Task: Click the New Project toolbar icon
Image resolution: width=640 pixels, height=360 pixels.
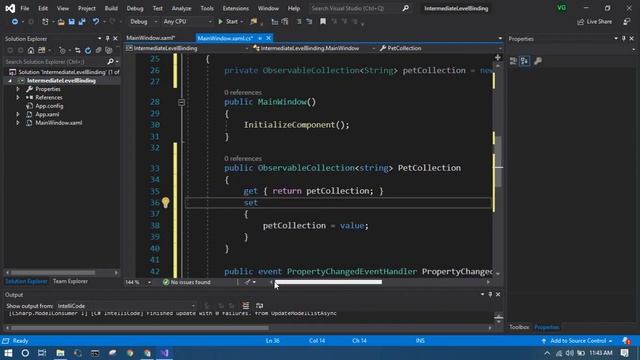Action: [x=45, y=22]
